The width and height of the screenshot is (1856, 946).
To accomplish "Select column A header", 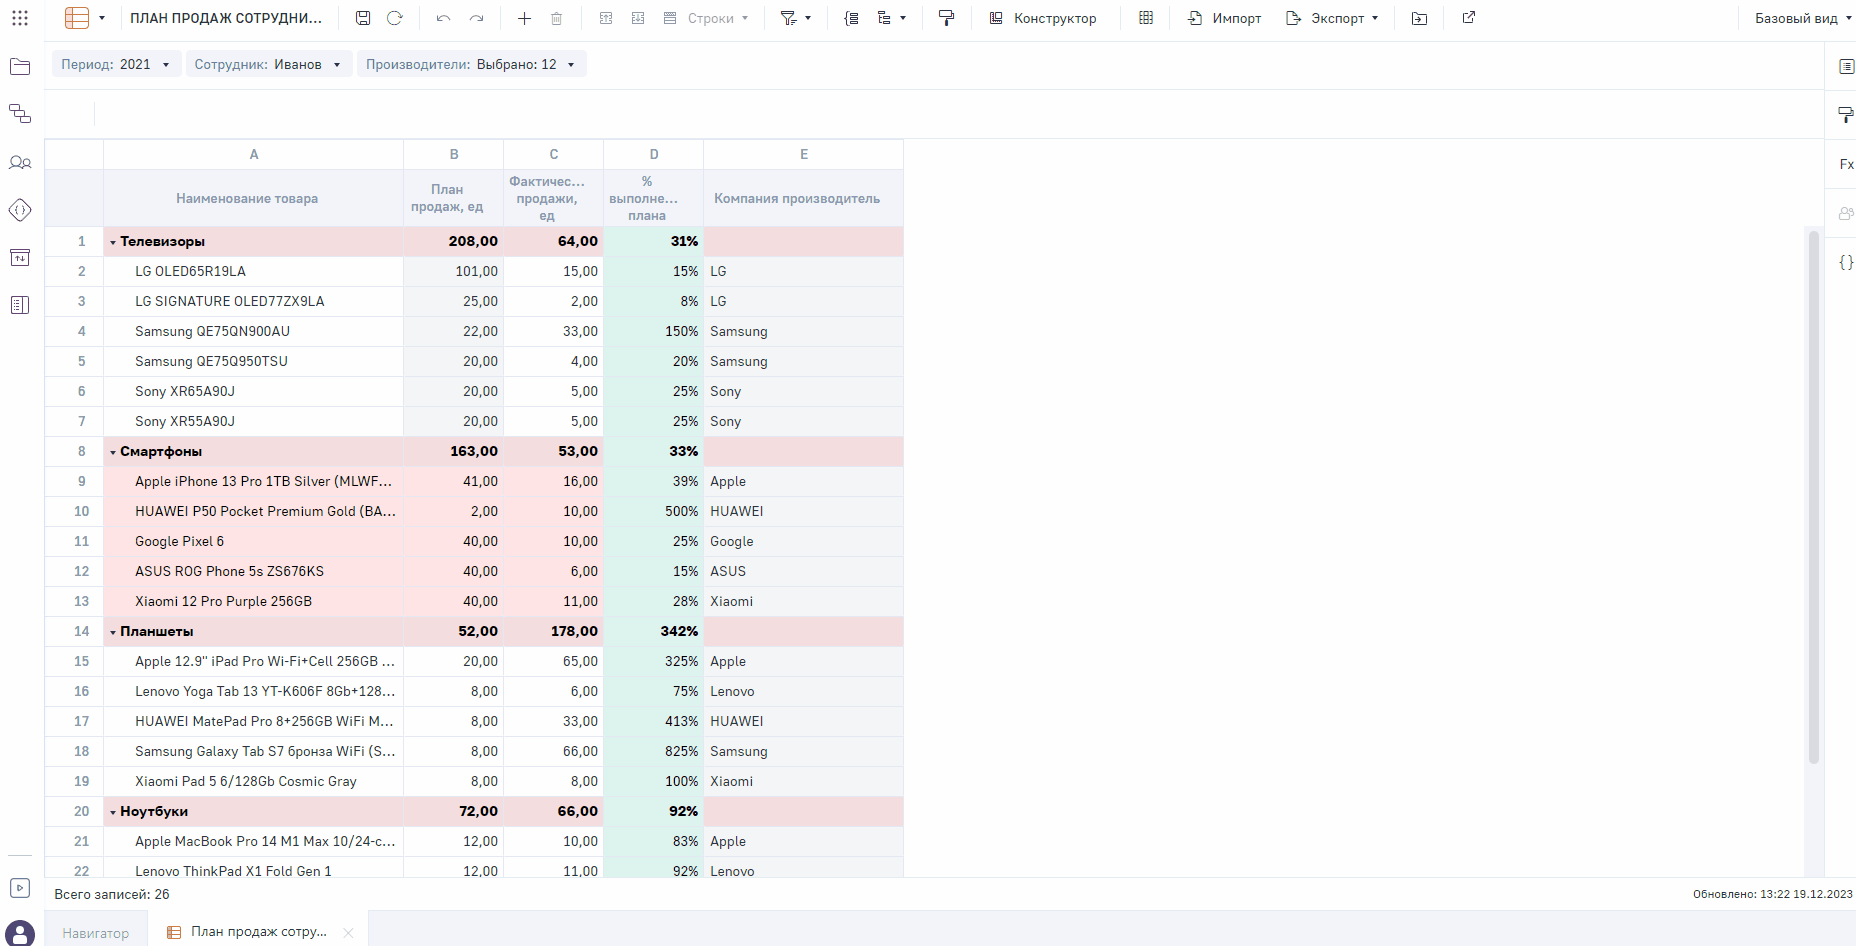I will tap(254, 155).
